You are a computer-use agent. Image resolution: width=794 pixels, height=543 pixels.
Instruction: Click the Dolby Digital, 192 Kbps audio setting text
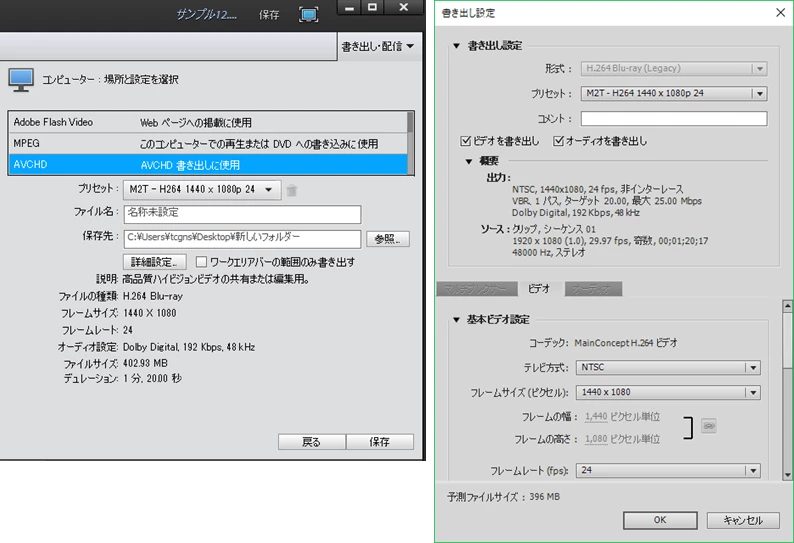click(x=189, y=347)
